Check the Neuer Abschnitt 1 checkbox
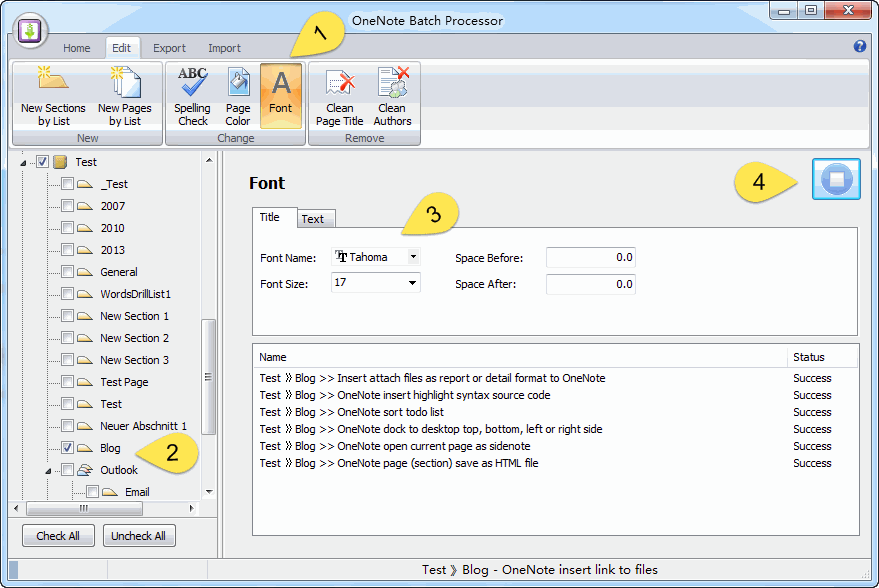The width and height of the screenshot is (879, 588). 67,425
